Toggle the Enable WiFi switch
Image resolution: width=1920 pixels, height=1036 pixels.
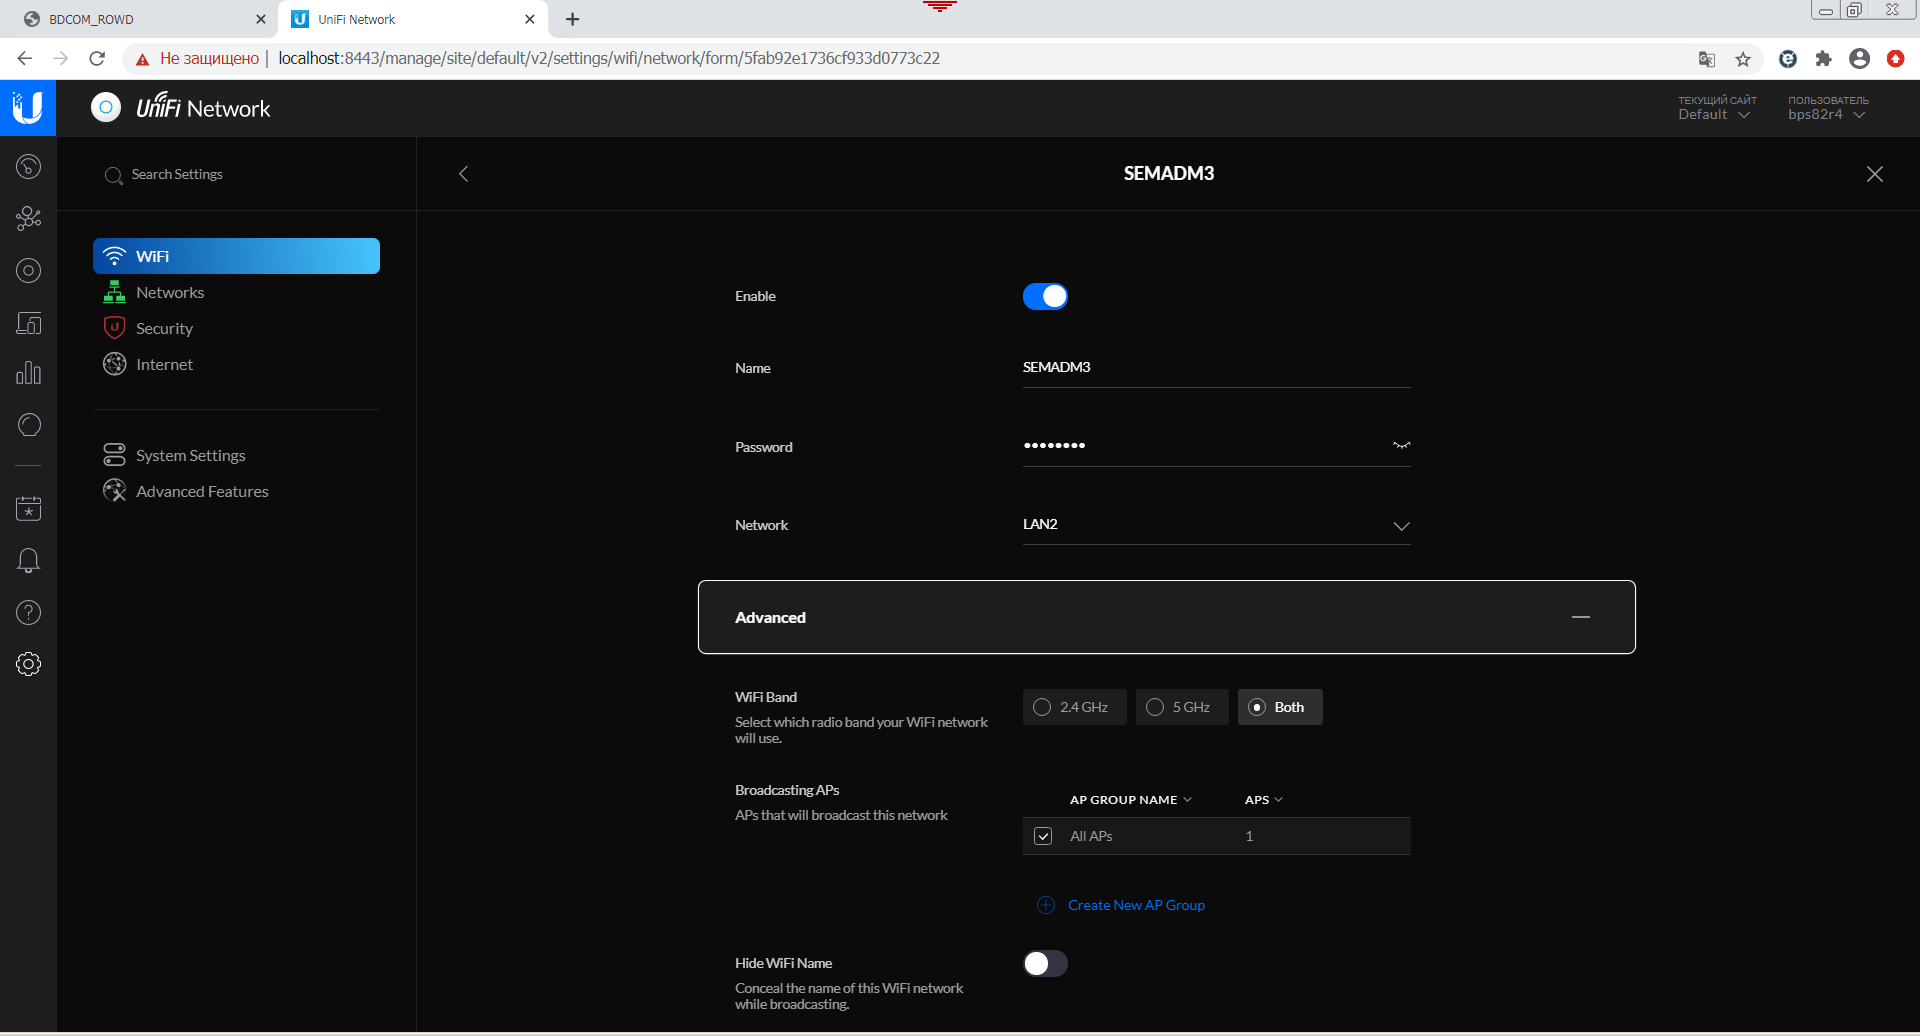click(x=1045, y=296)
